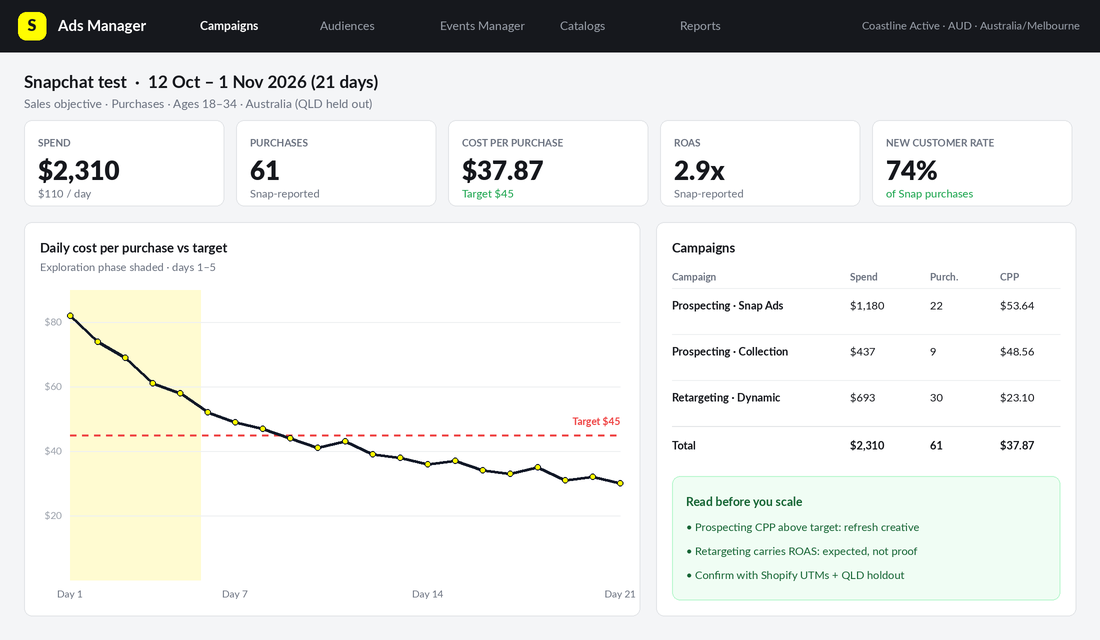
Task: Click the $20 y-axis label
Action: click(x=53, y=516)
